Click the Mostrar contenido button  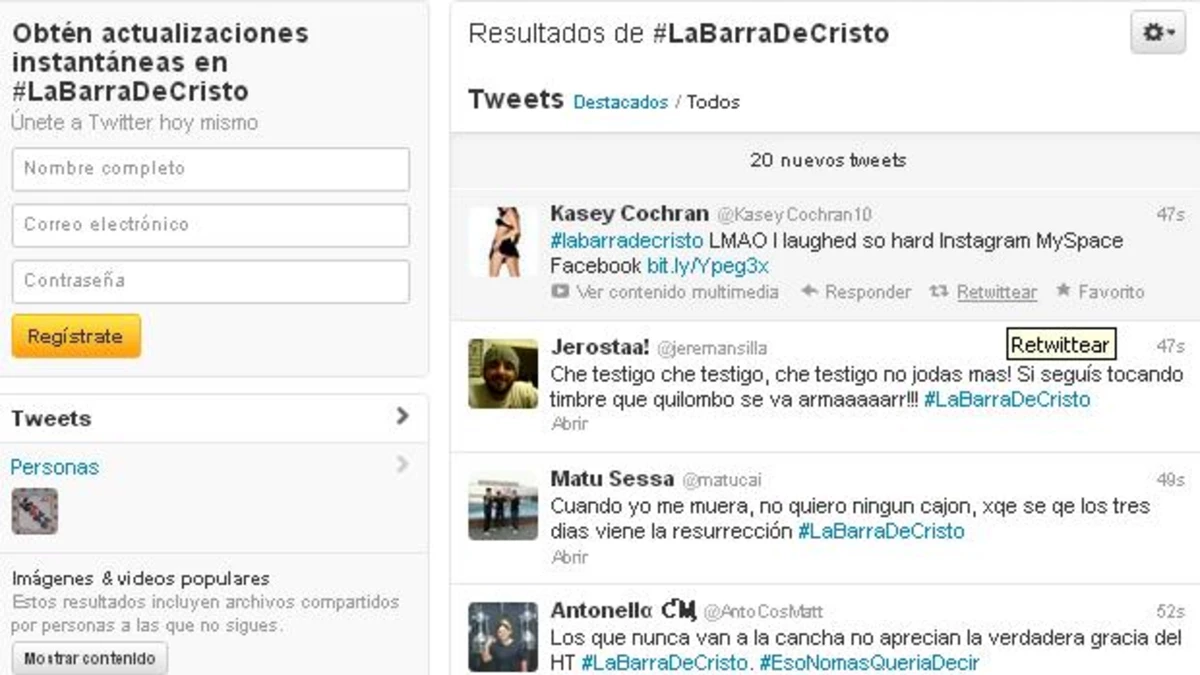pos(90,659)
